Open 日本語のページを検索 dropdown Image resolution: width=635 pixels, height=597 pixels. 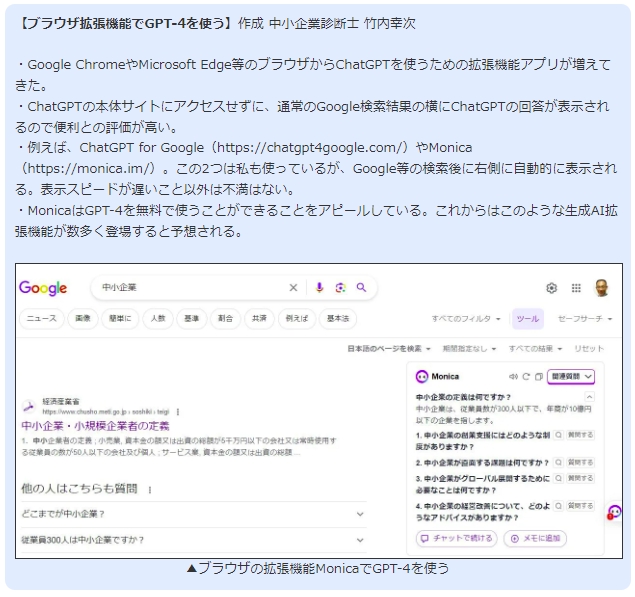click(389, 349)
